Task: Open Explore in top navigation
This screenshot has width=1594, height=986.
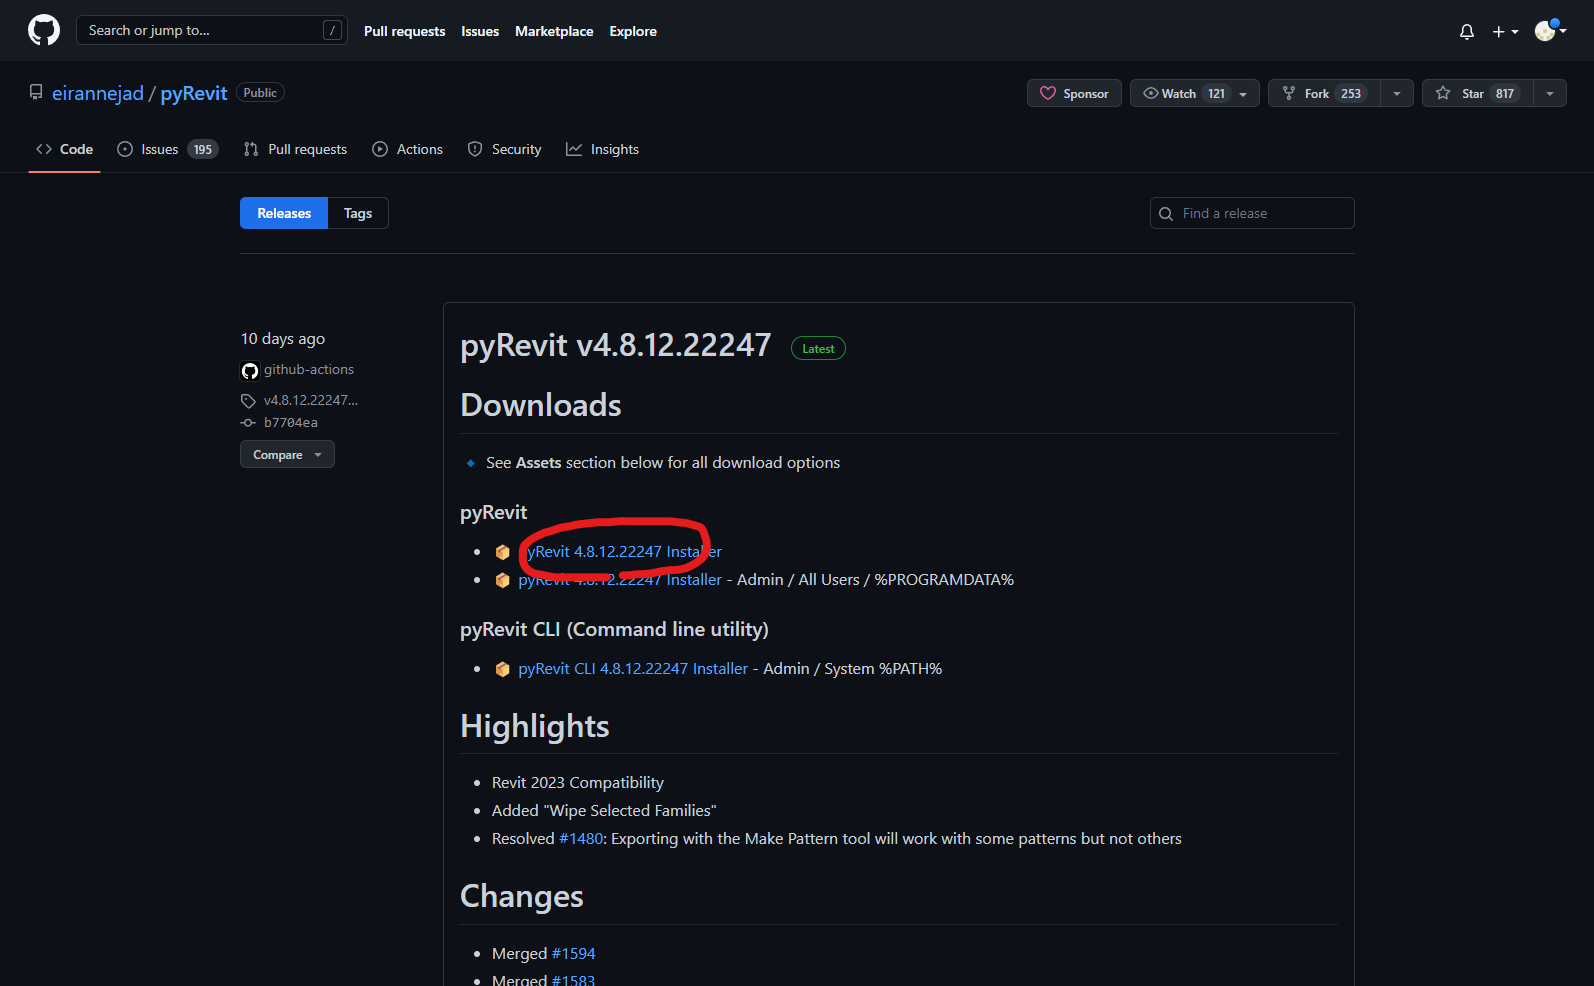Action: click(x=633, y=31)
